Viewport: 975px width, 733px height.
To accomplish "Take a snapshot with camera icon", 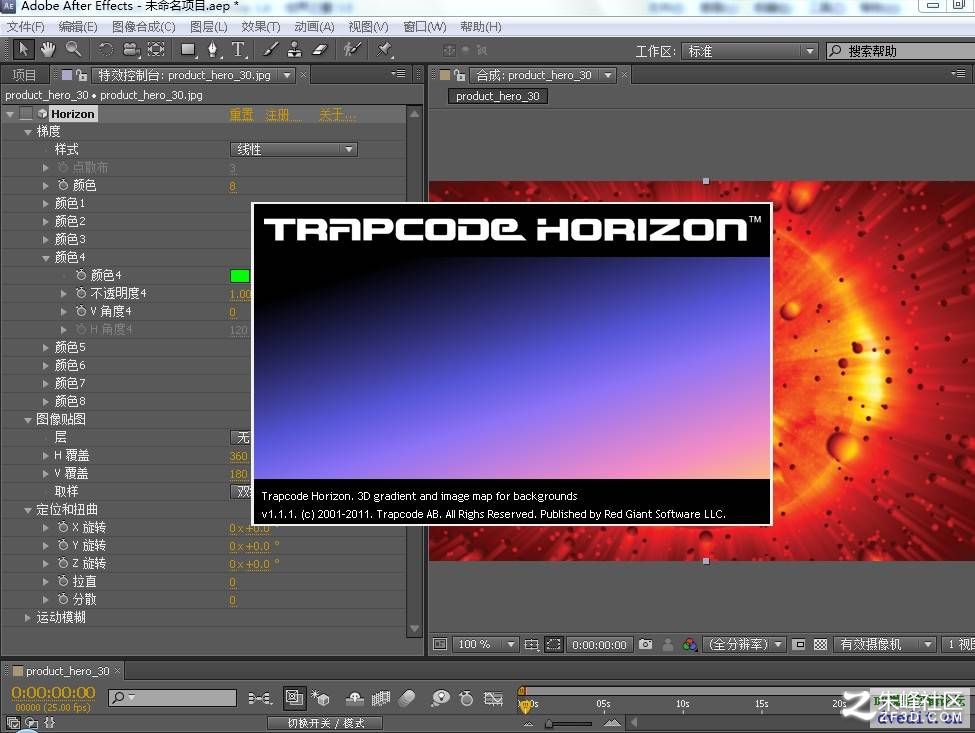I will [645, 644].
